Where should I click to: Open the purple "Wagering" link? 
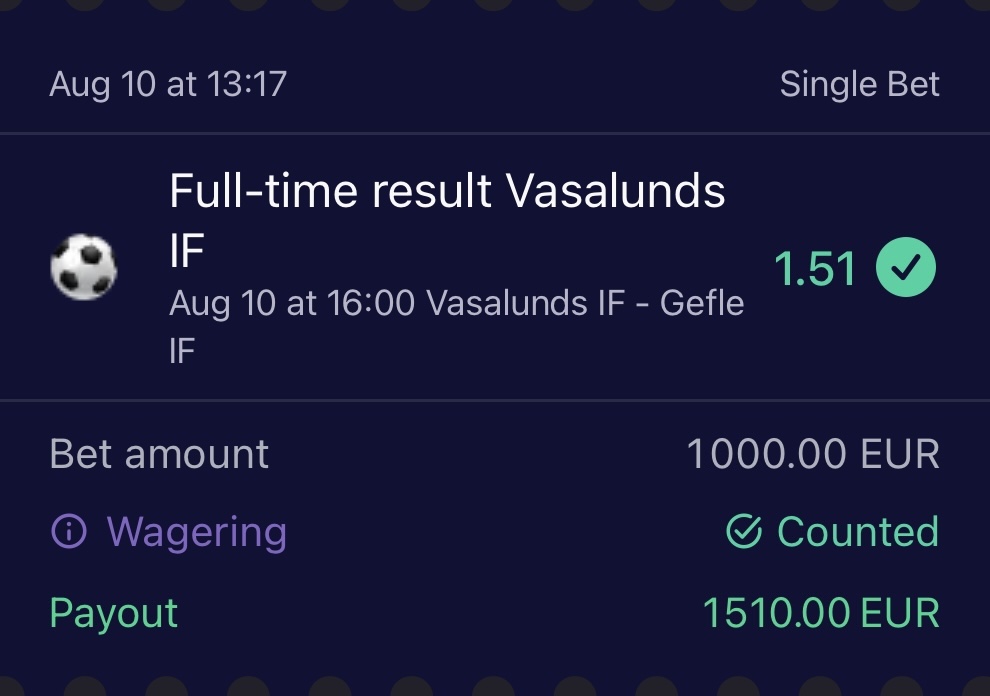click(x=196, y=533)
